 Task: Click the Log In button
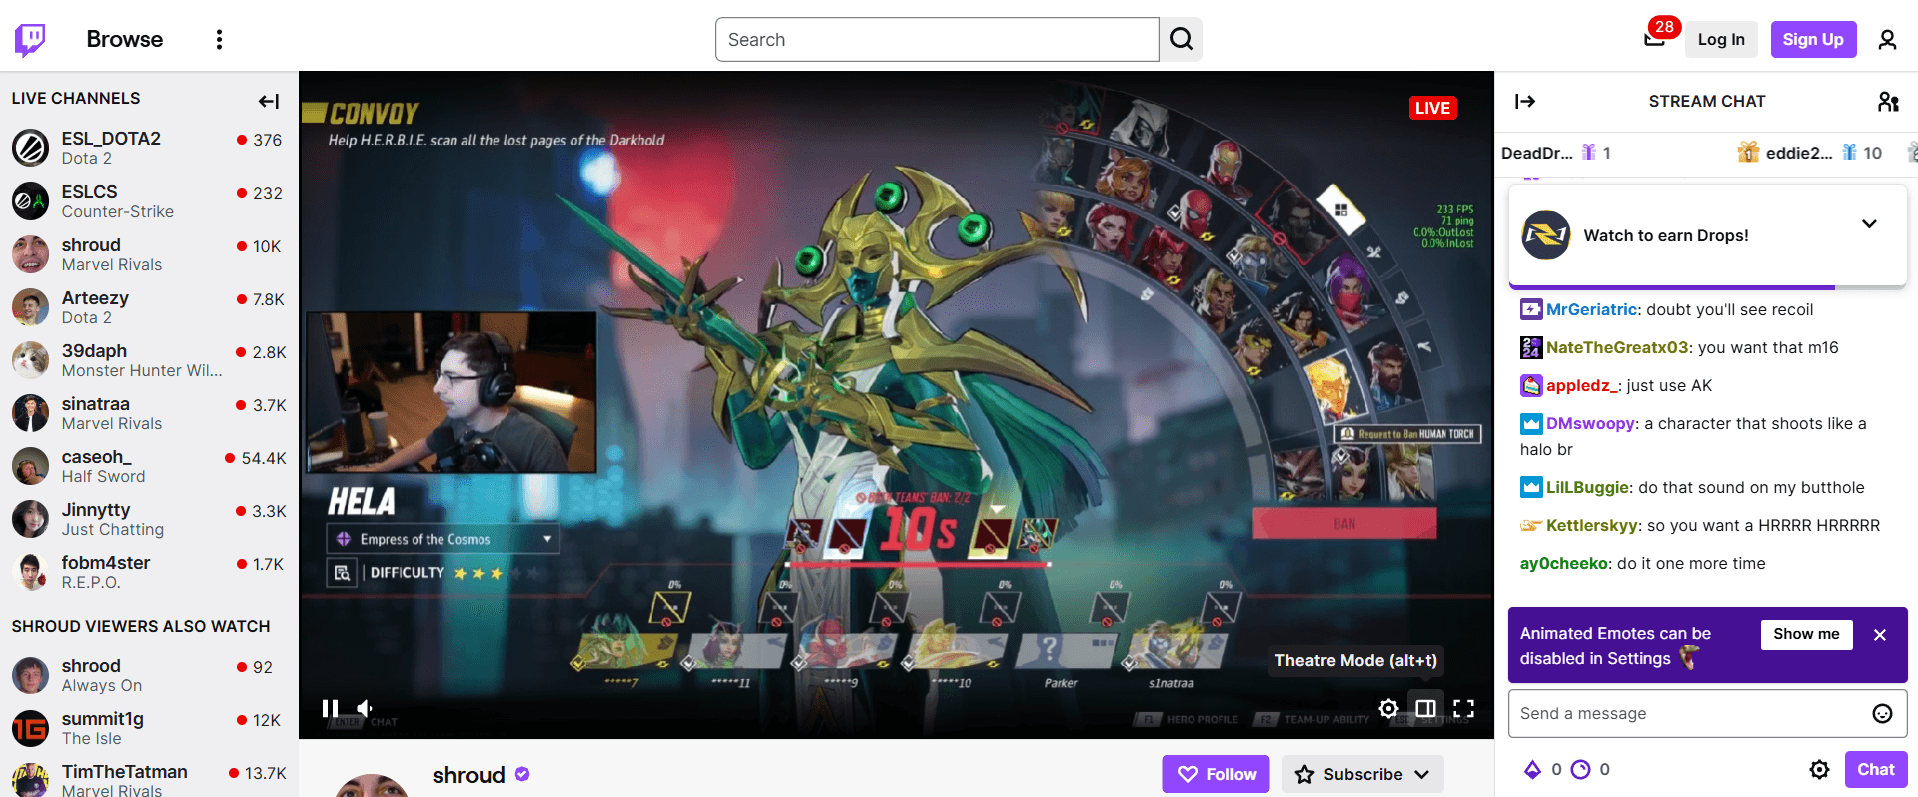tap(1721, 40)
